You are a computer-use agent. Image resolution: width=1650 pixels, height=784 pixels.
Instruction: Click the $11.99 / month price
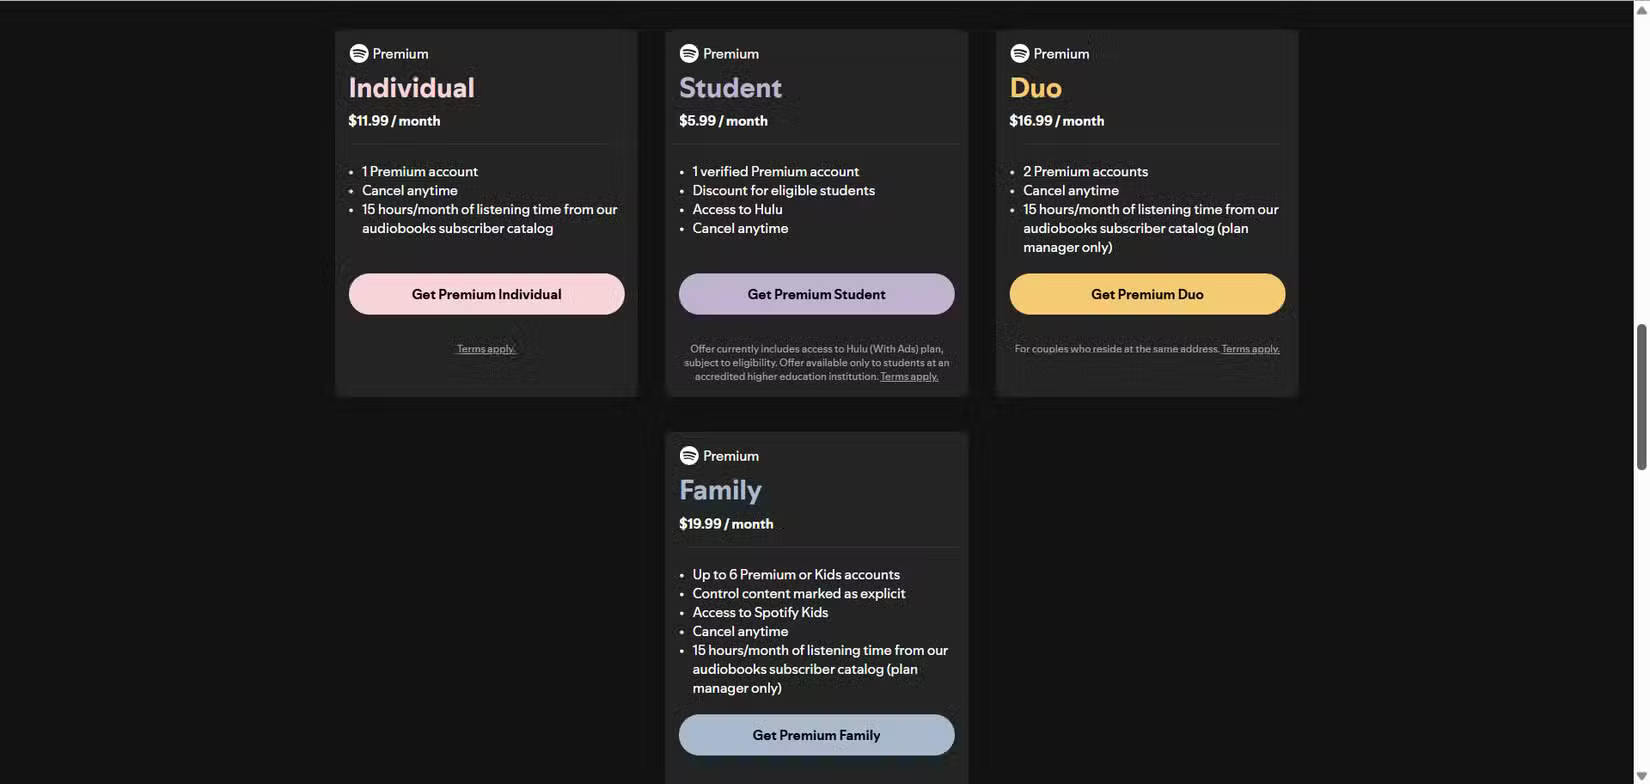click(x=394, y=121)
